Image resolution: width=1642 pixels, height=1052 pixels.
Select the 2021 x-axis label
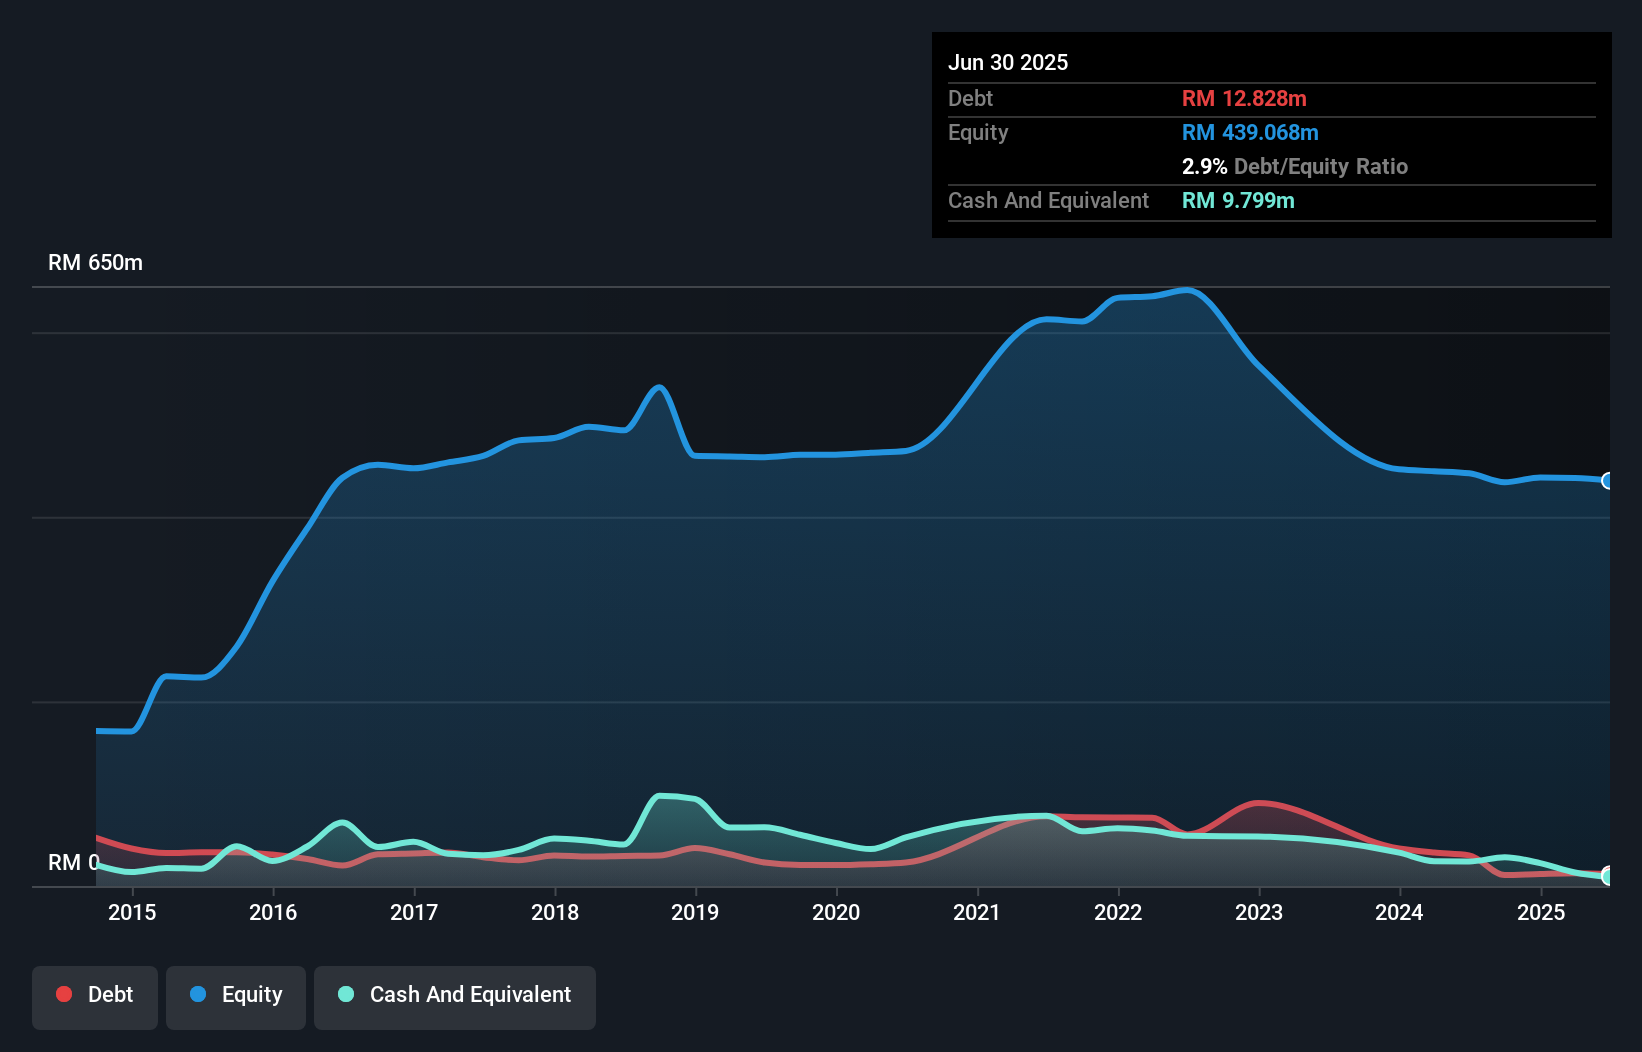977,912
